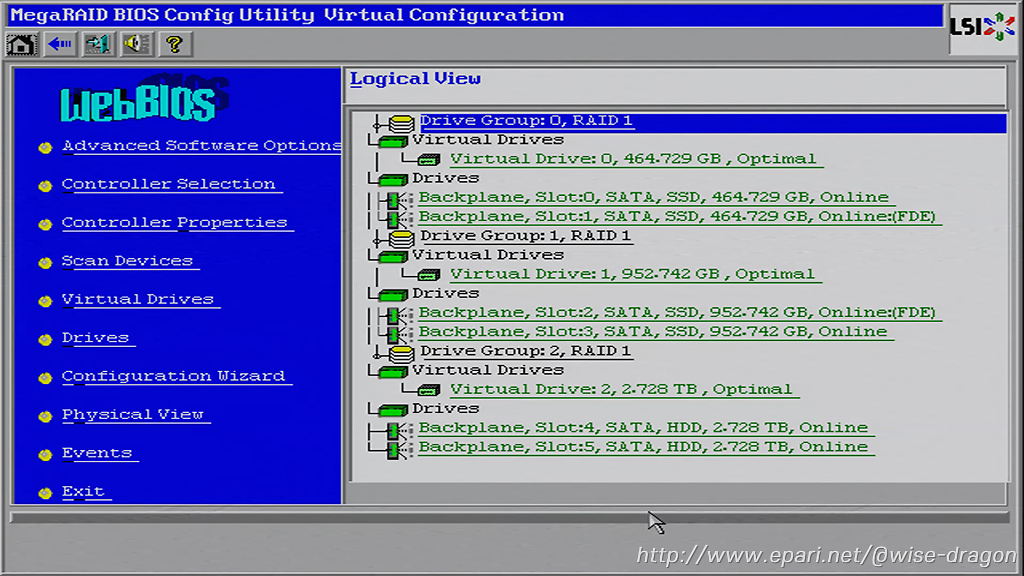Collapse Drives folder under Drive Group 1
Viewport: 1024px width, 576px height.
(x=393, y=295)
